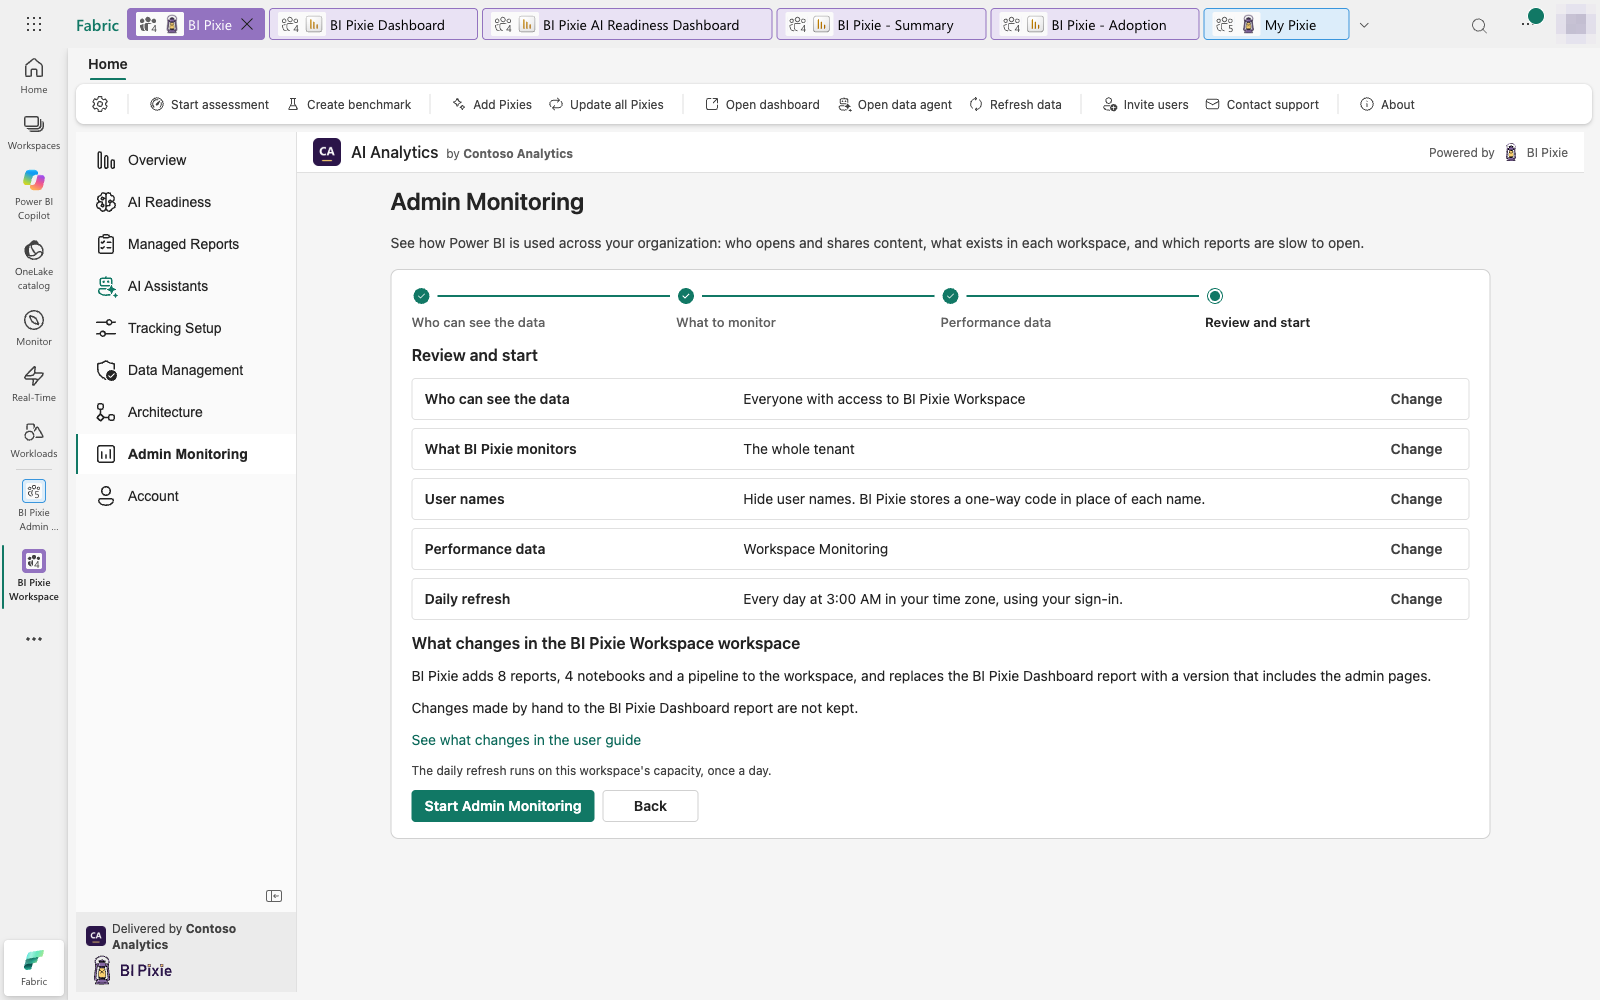Switch to the BI Pixie Dashboard tab
The height and width of the screenshot is (1000, 1600).
(x=373, y=25)
